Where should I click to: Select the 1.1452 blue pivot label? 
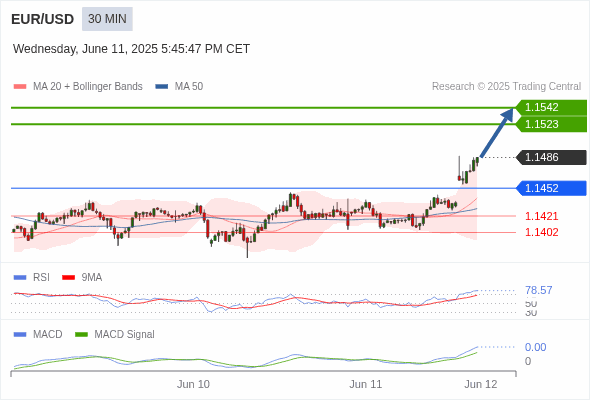click(551, 188)
